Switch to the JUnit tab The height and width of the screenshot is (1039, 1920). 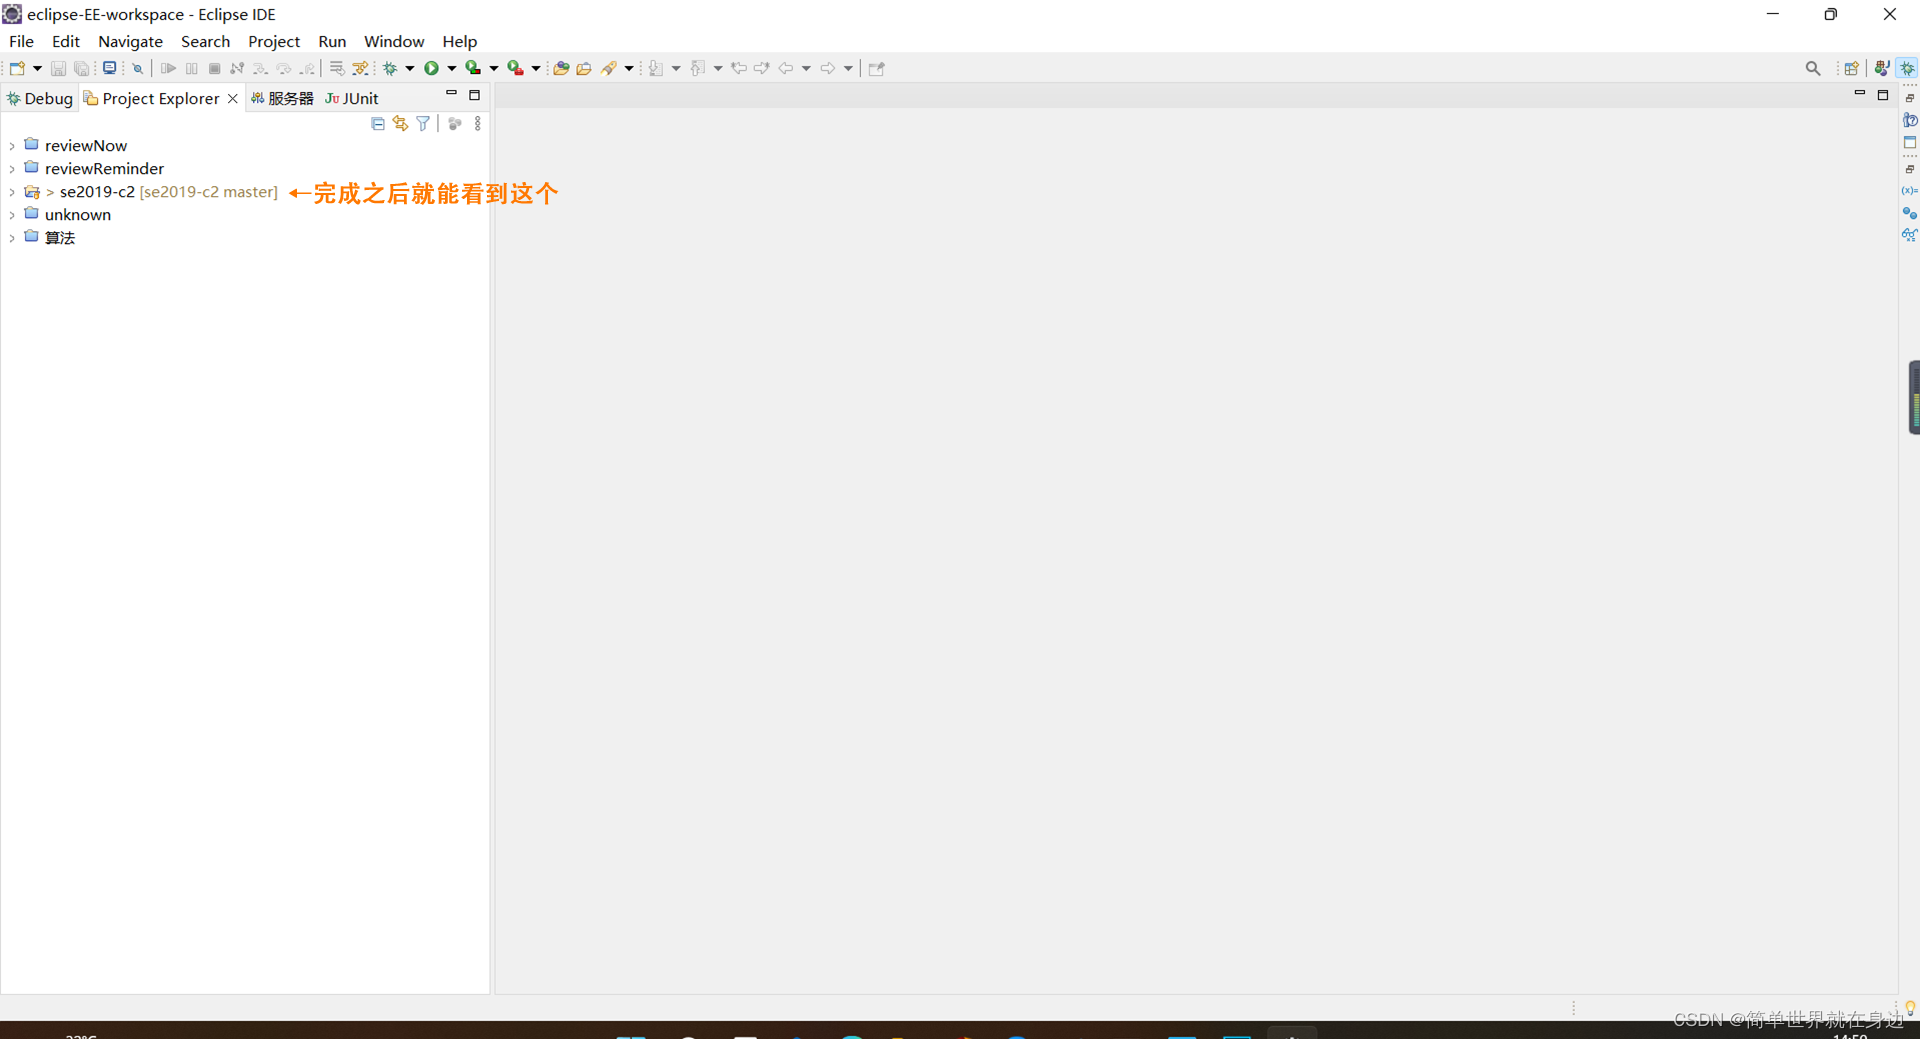pos(352,98)
